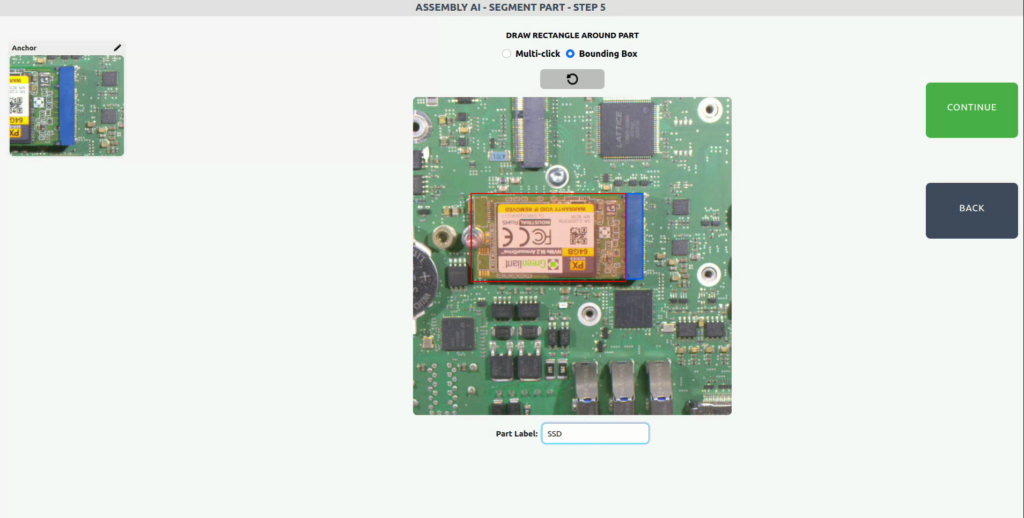Click the QR code on the SSD label
This screenshot has height=518, width=1024.
tap(579, 236)
